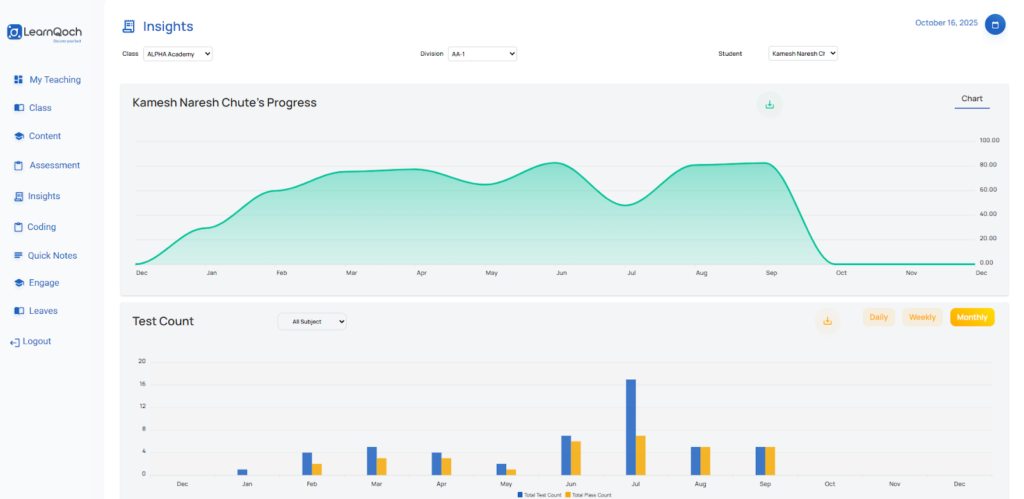Switch test count to Daily view
Image resolution: width=1024 pixels, height=499 pixels.
click(878, 317)
